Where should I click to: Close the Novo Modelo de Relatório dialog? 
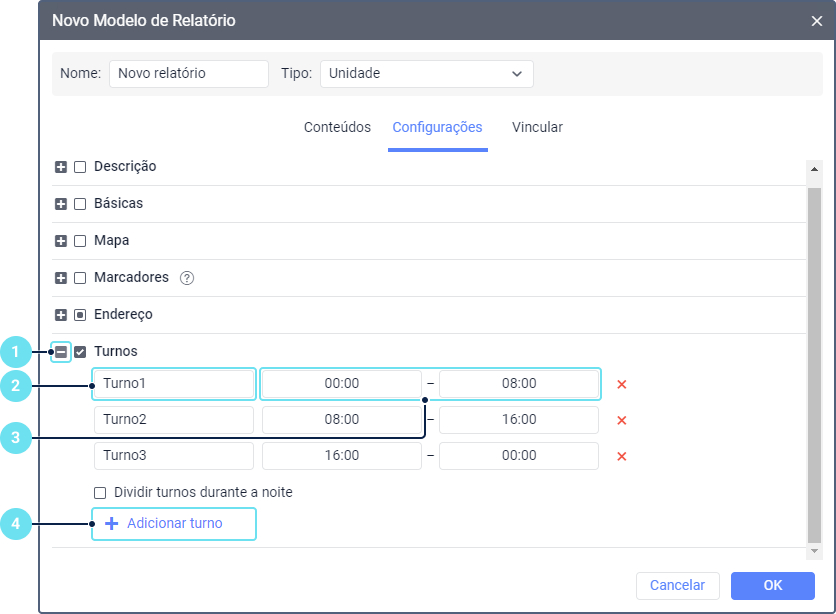pos(816,20)
